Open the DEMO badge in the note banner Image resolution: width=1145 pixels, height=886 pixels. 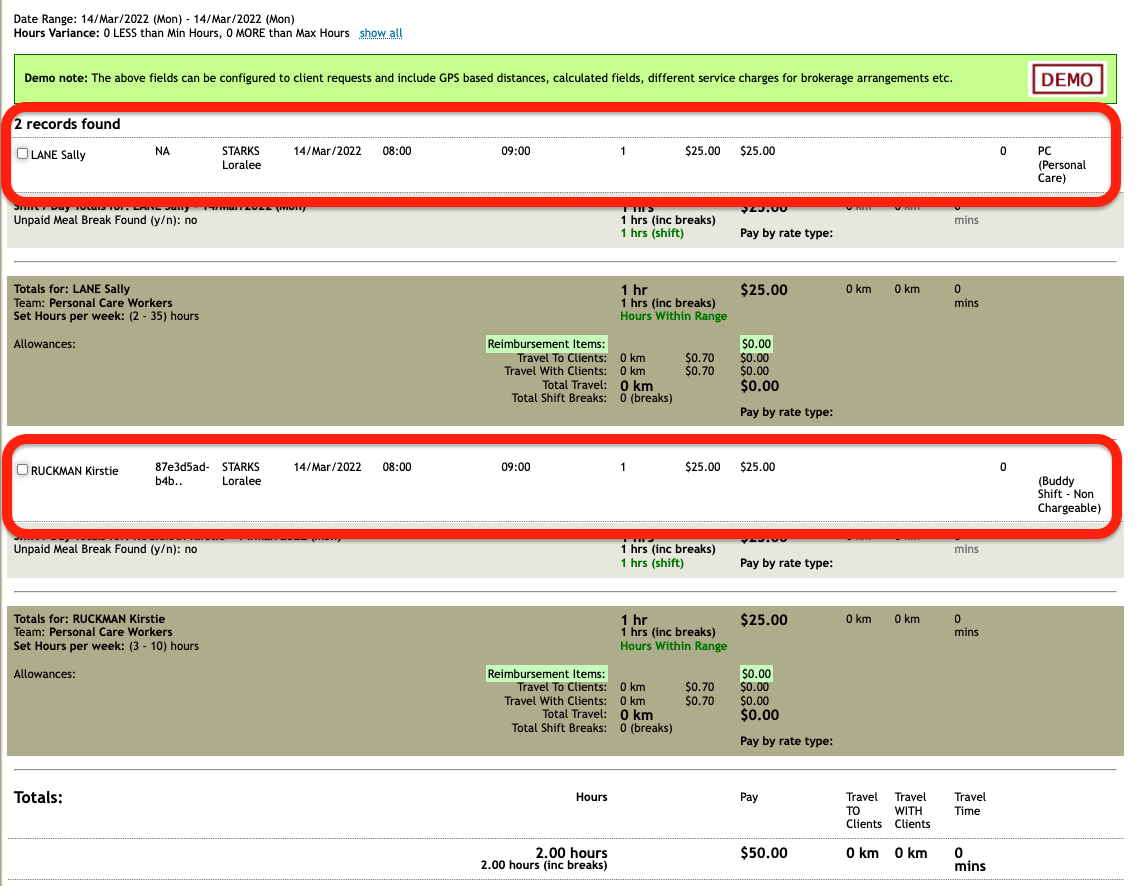click(x=1067, y=78)
